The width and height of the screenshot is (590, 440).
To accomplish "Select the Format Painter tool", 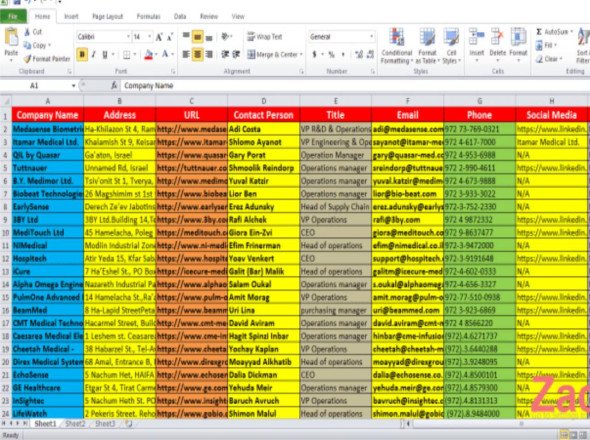I will 47,59.
